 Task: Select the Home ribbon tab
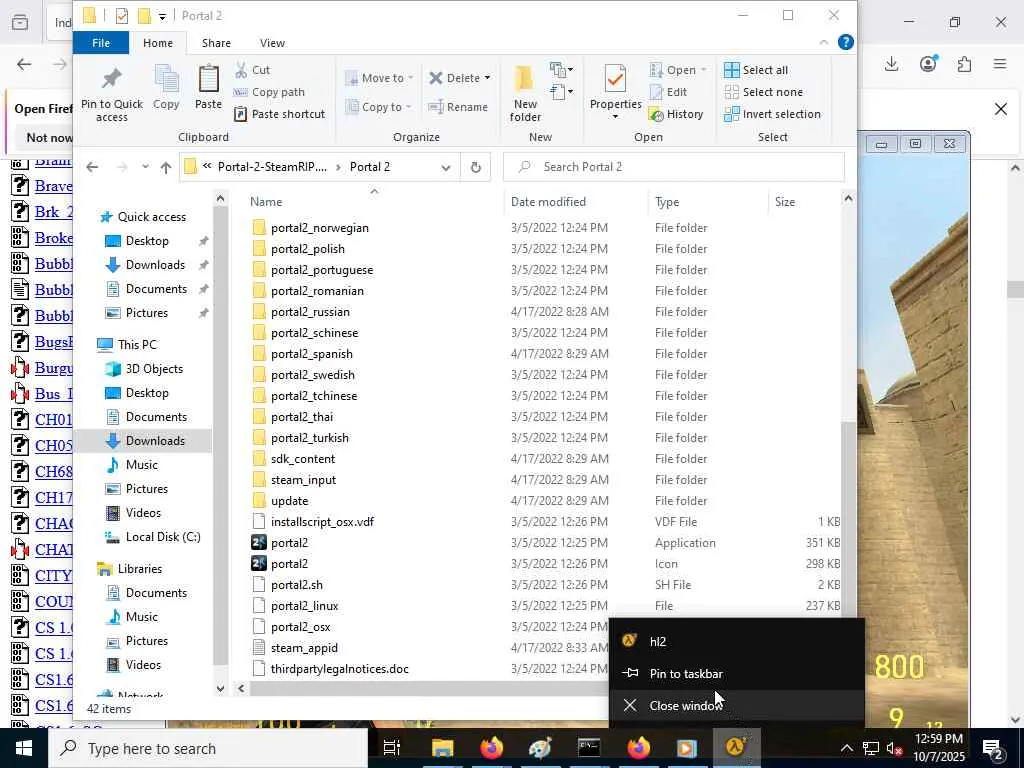(x=158, y=43)
